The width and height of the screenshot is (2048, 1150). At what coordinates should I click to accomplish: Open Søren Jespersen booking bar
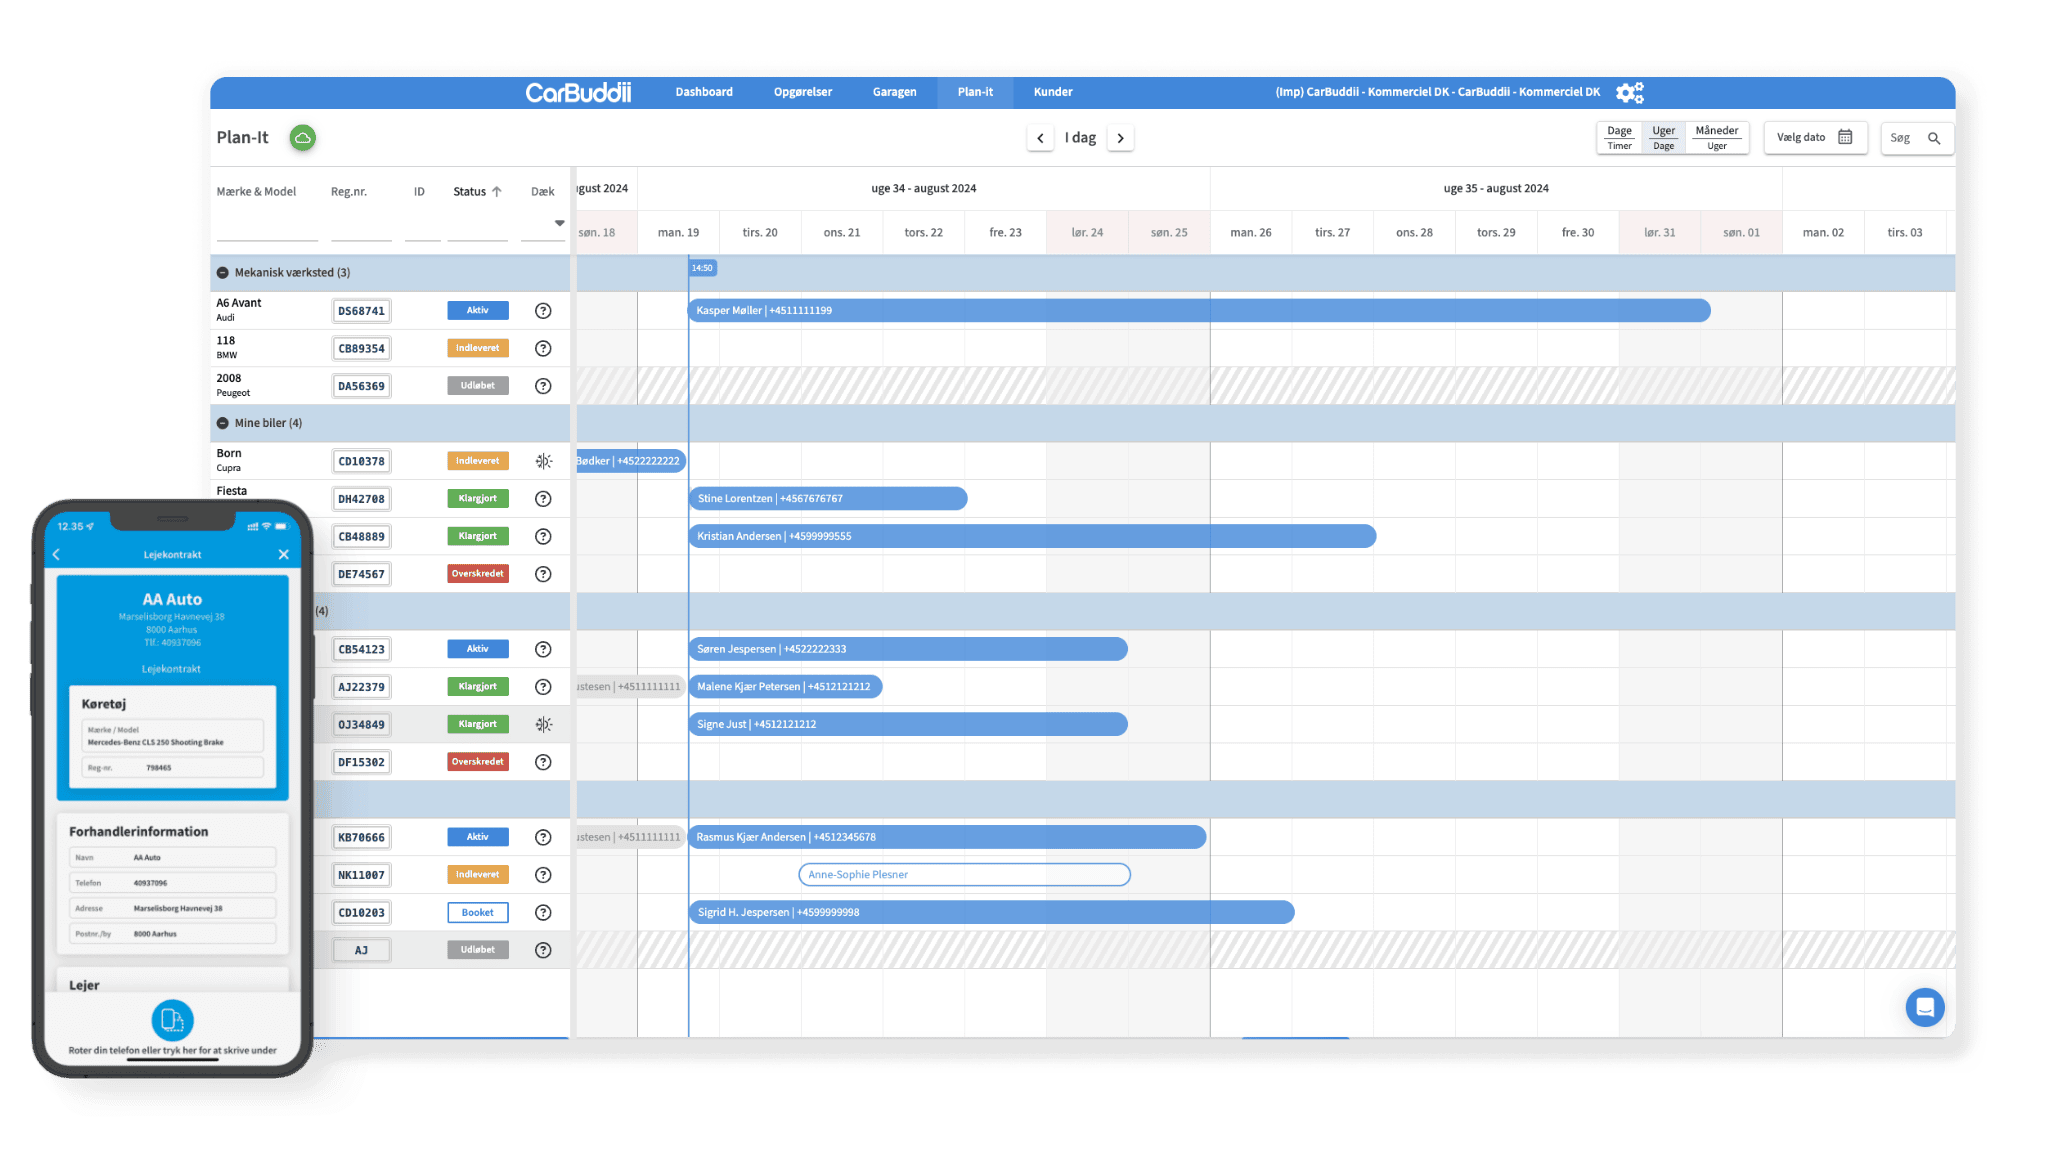908,649
